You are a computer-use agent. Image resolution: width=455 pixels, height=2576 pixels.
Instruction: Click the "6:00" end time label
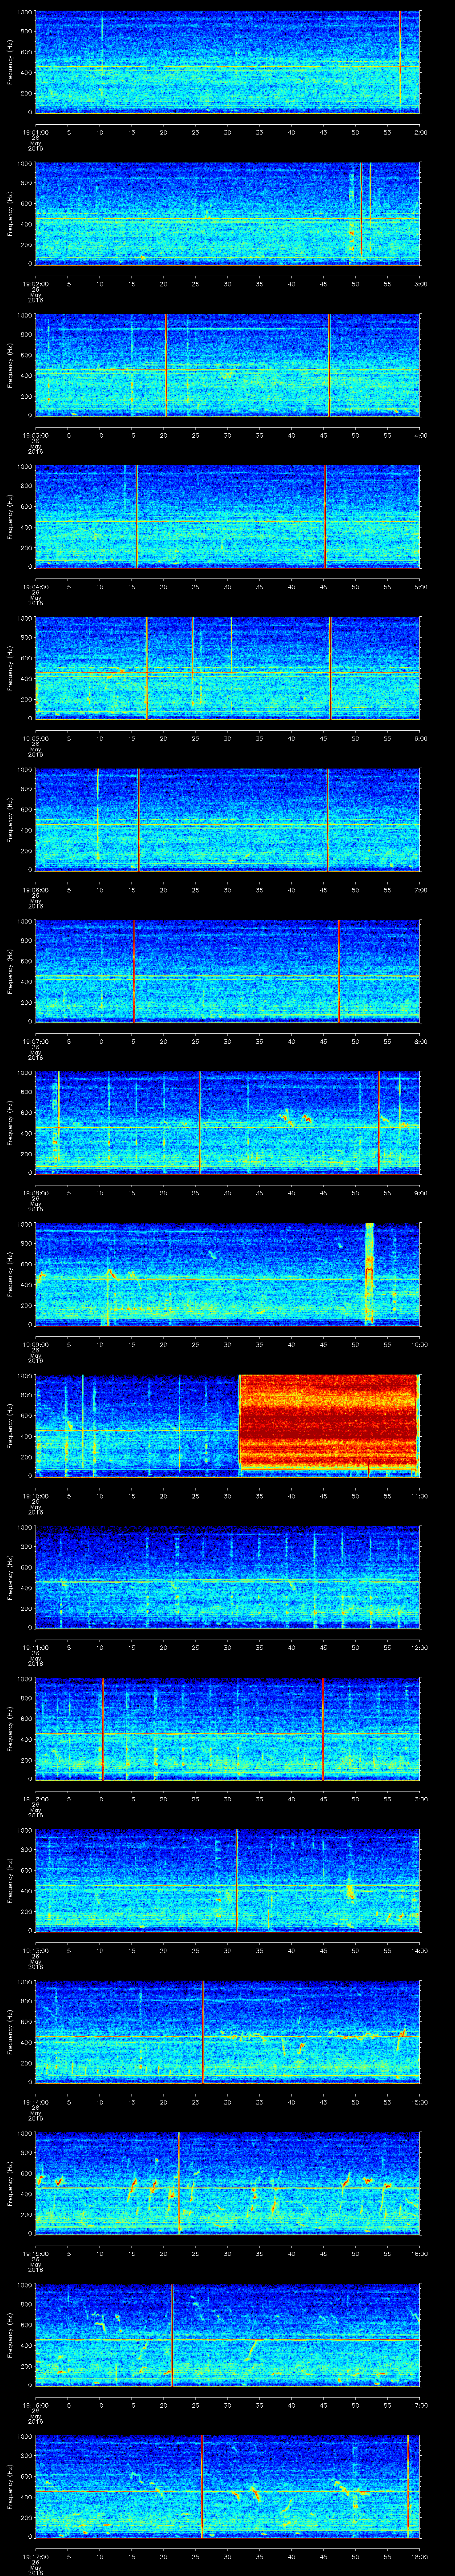(x=420, y=739)
